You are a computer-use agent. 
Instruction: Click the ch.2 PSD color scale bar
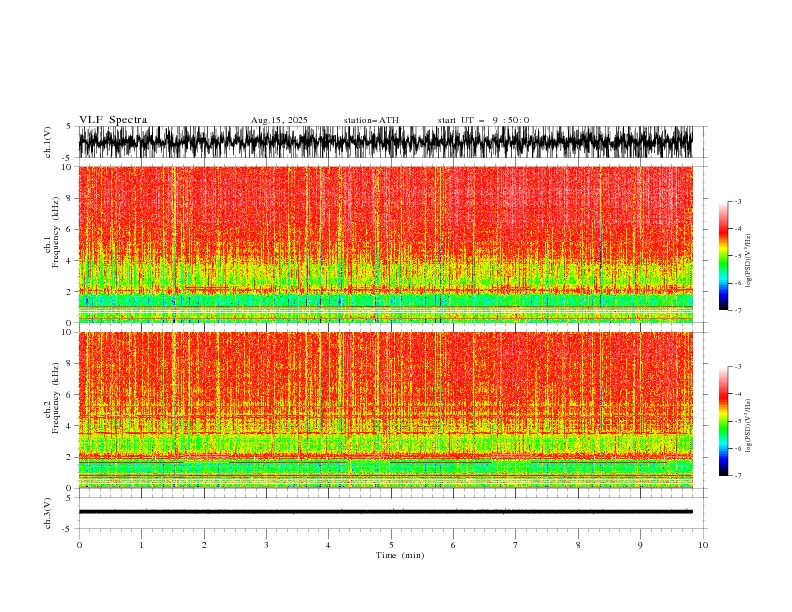point(723,421)
